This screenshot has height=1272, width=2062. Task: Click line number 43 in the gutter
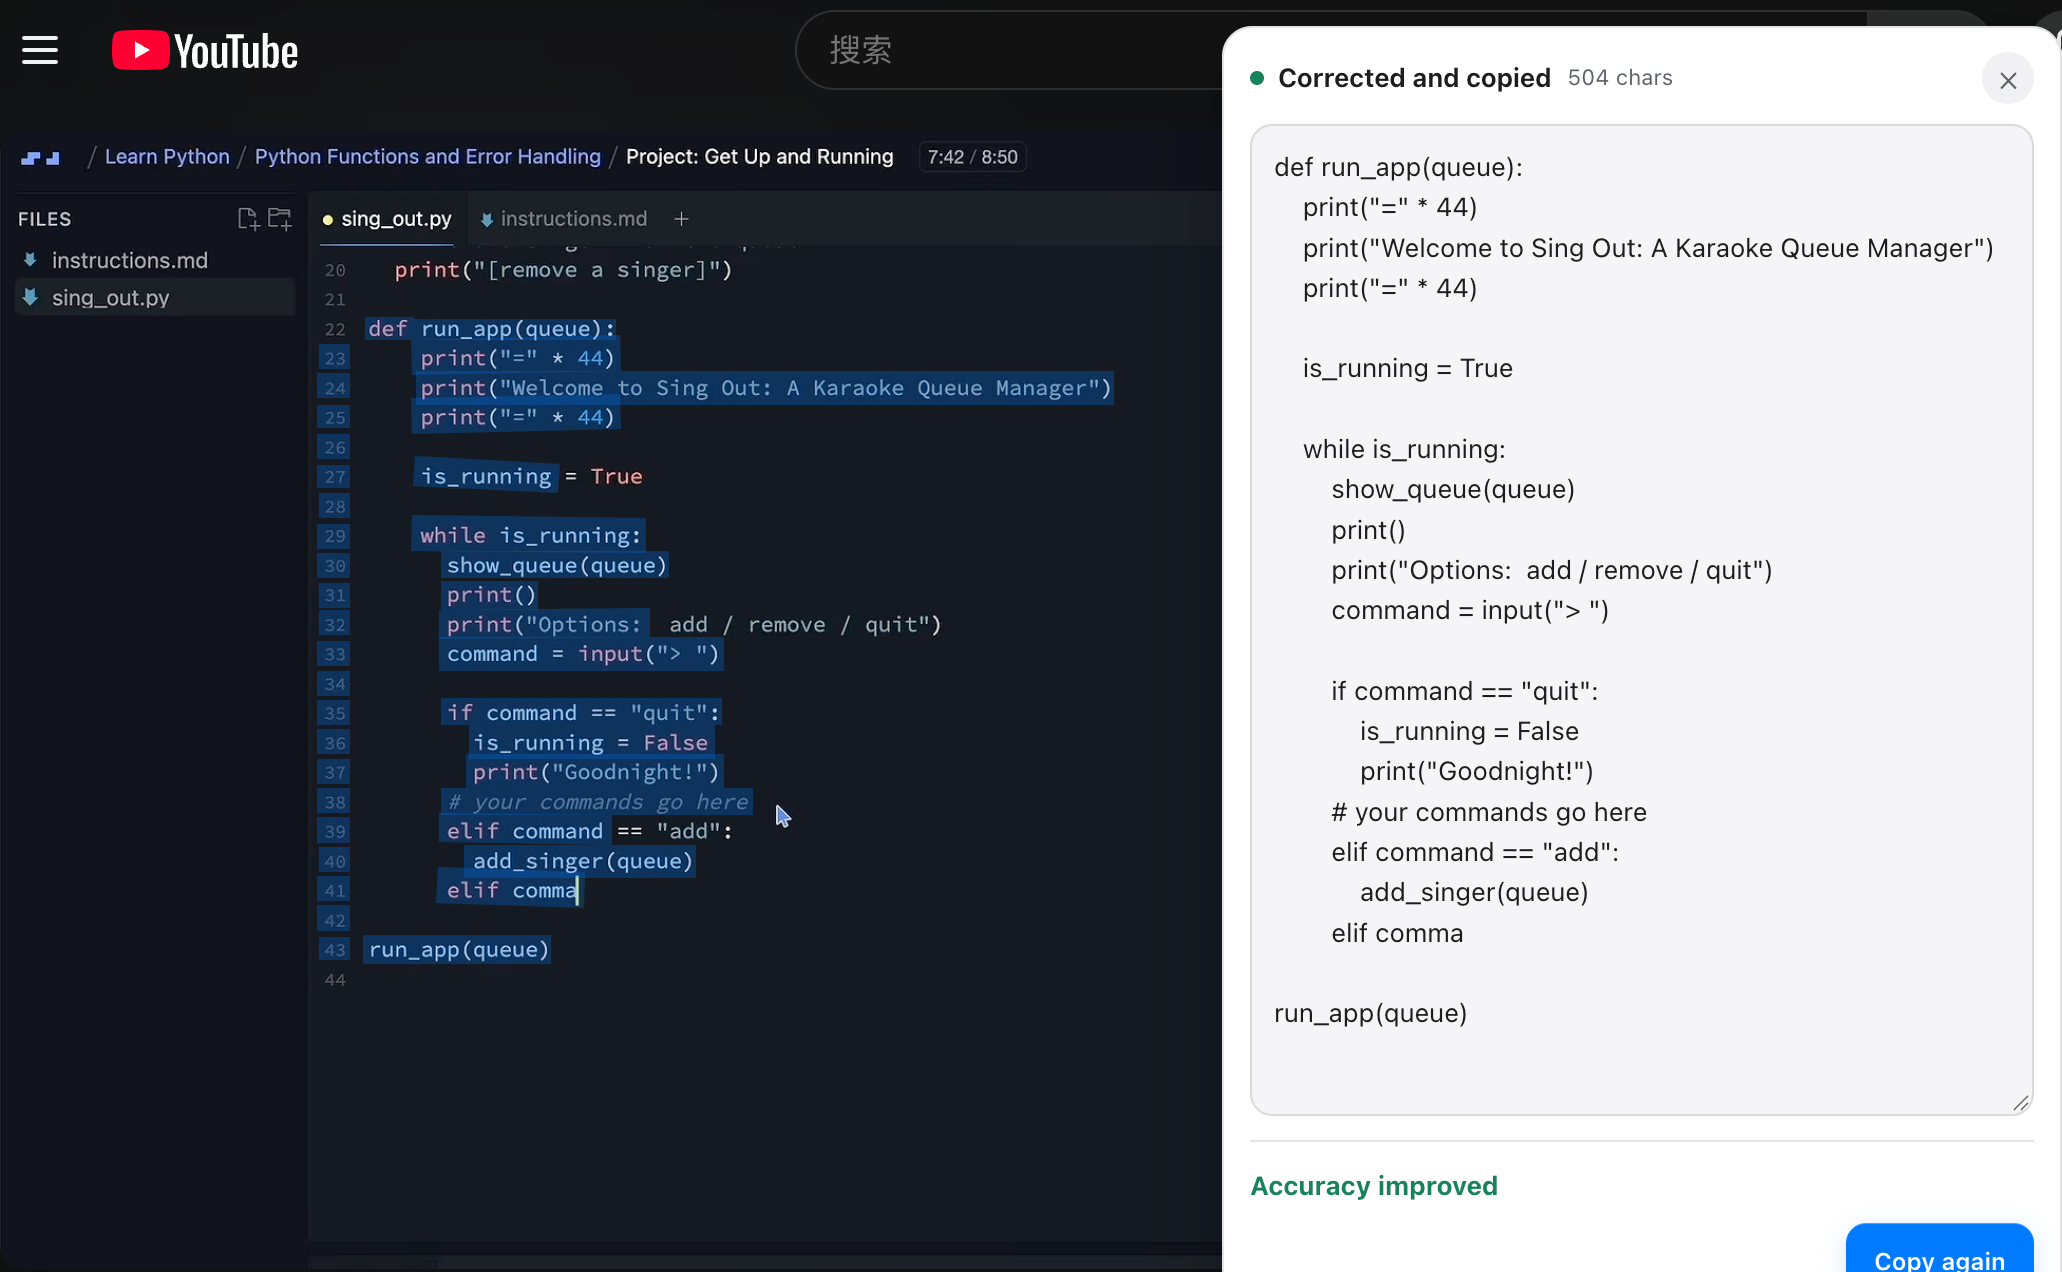pyautogui.click(x=335, y=950)
